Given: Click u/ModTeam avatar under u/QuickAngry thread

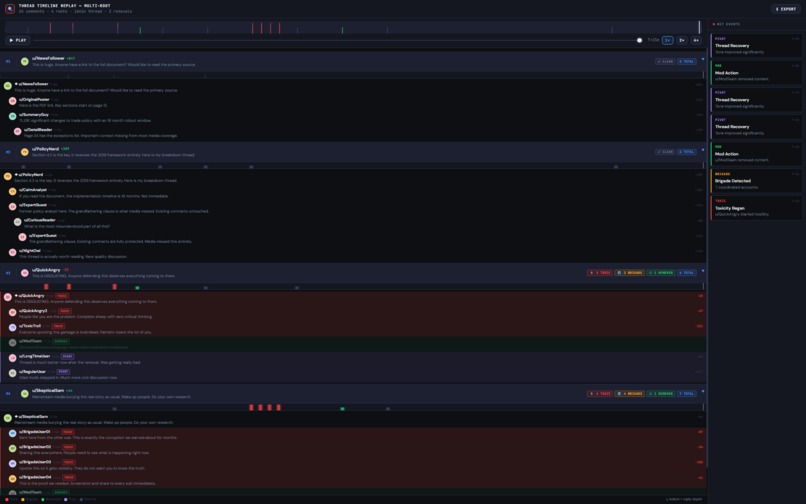Looking at the screenshot, I should click(12, 343).
